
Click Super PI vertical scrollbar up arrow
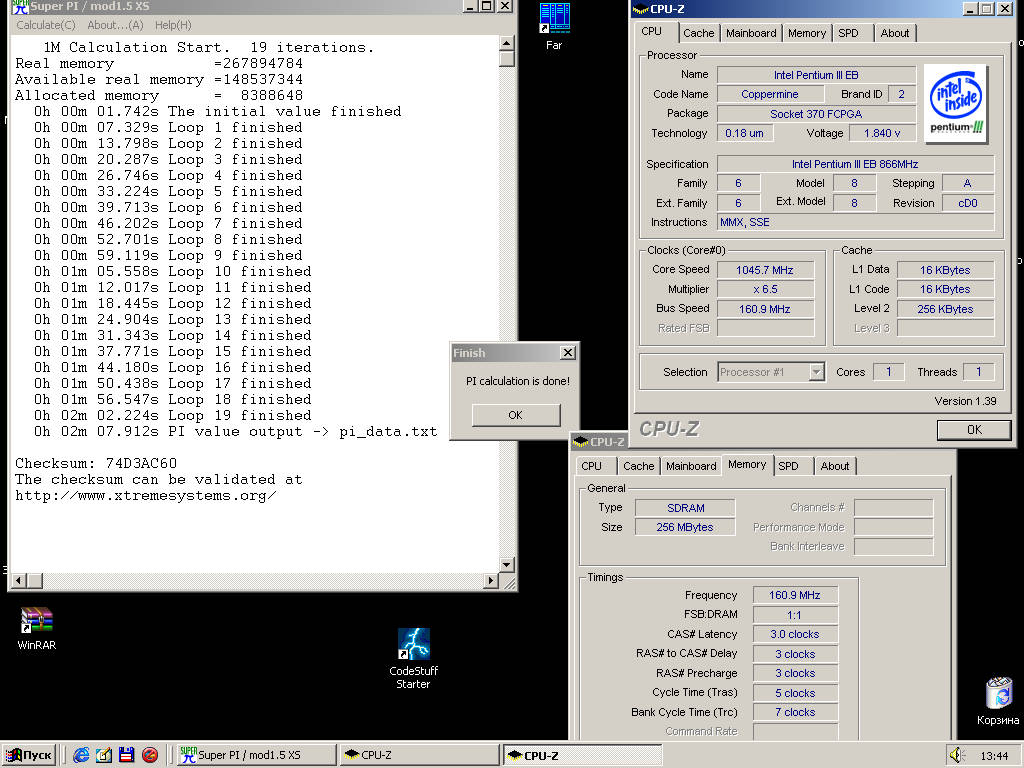point(507,43)
